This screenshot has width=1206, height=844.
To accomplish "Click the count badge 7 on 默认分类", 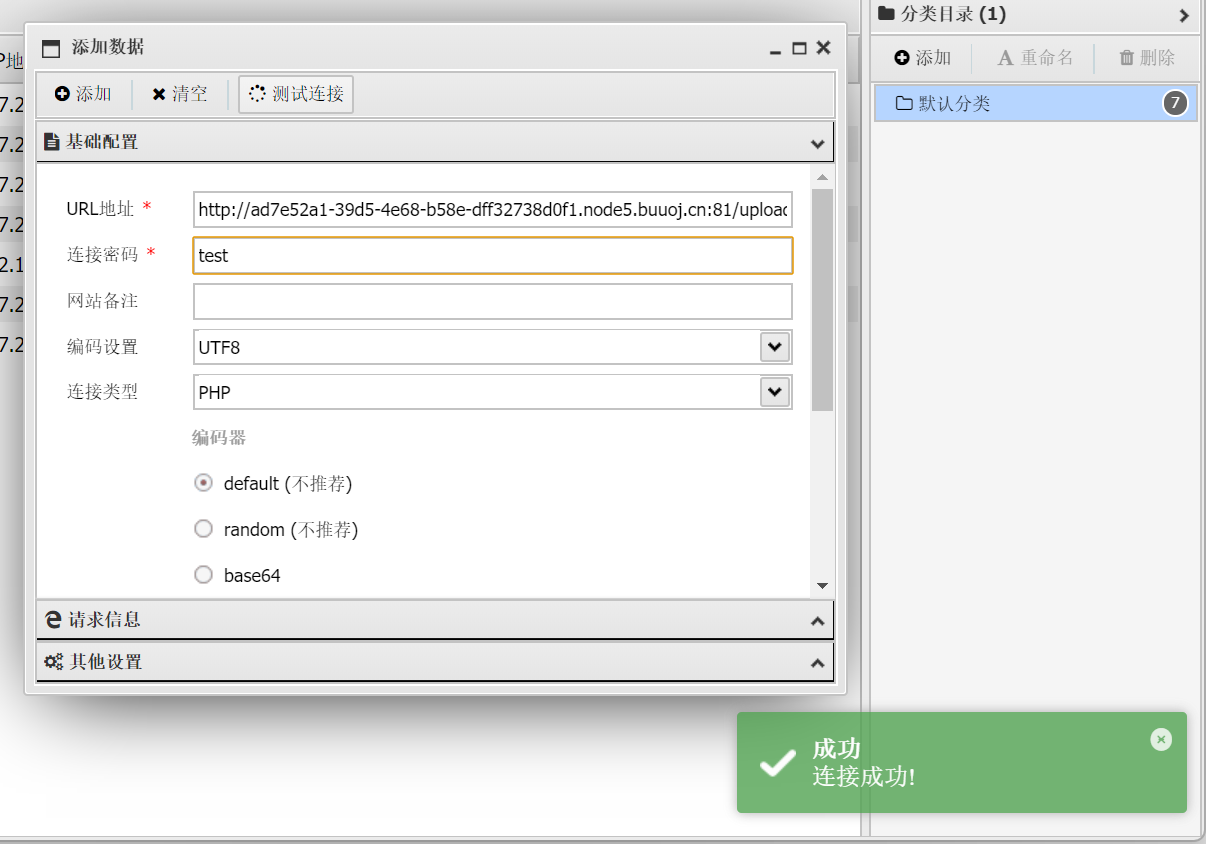I will (x=1175, y=103).
